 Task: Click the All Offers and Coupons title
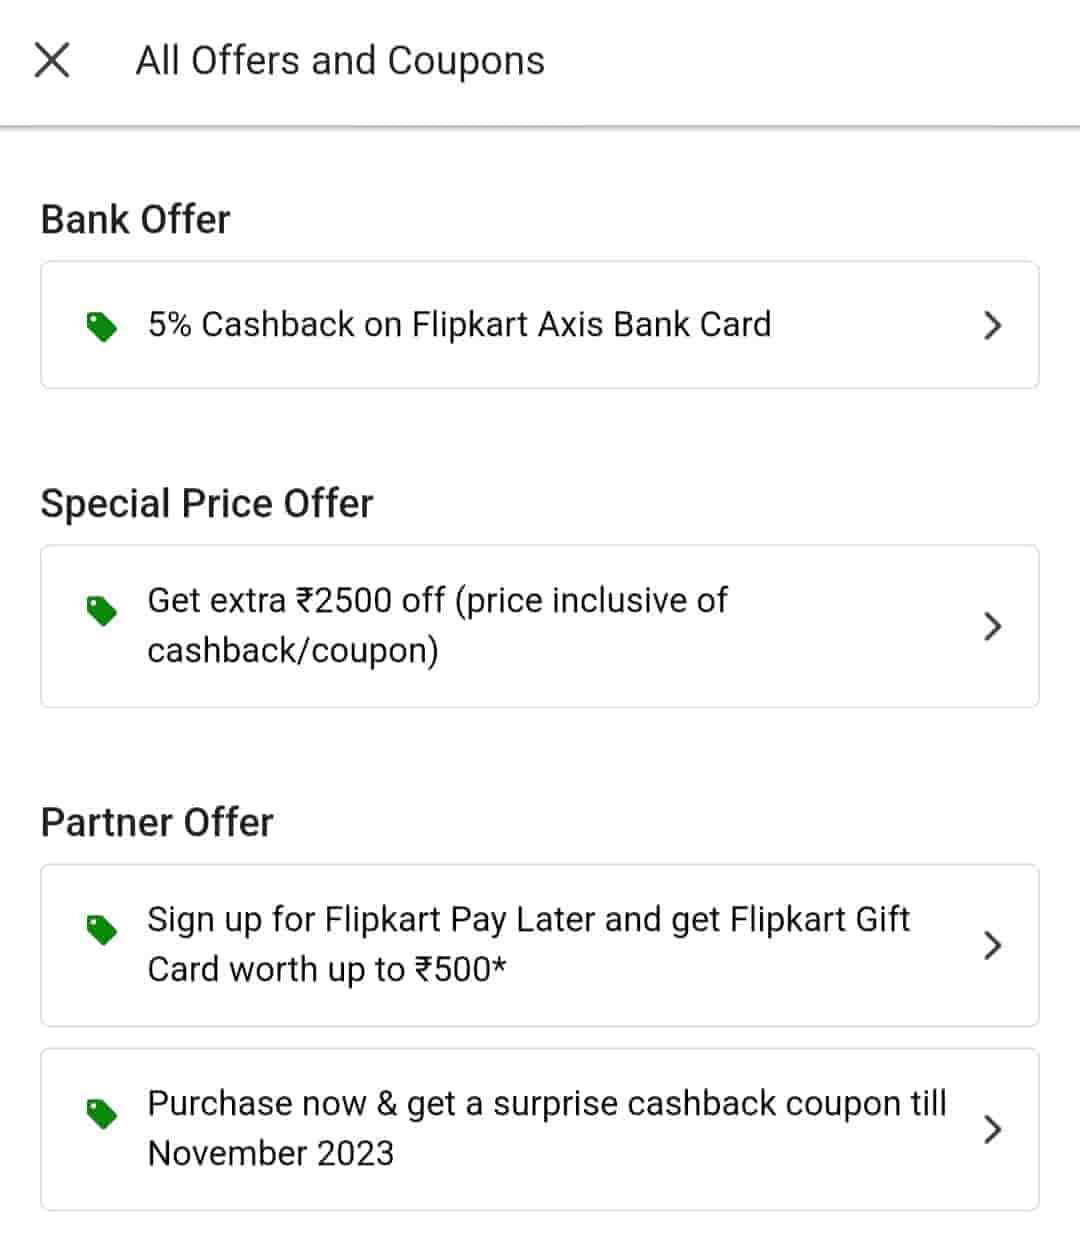click(340, 61)
